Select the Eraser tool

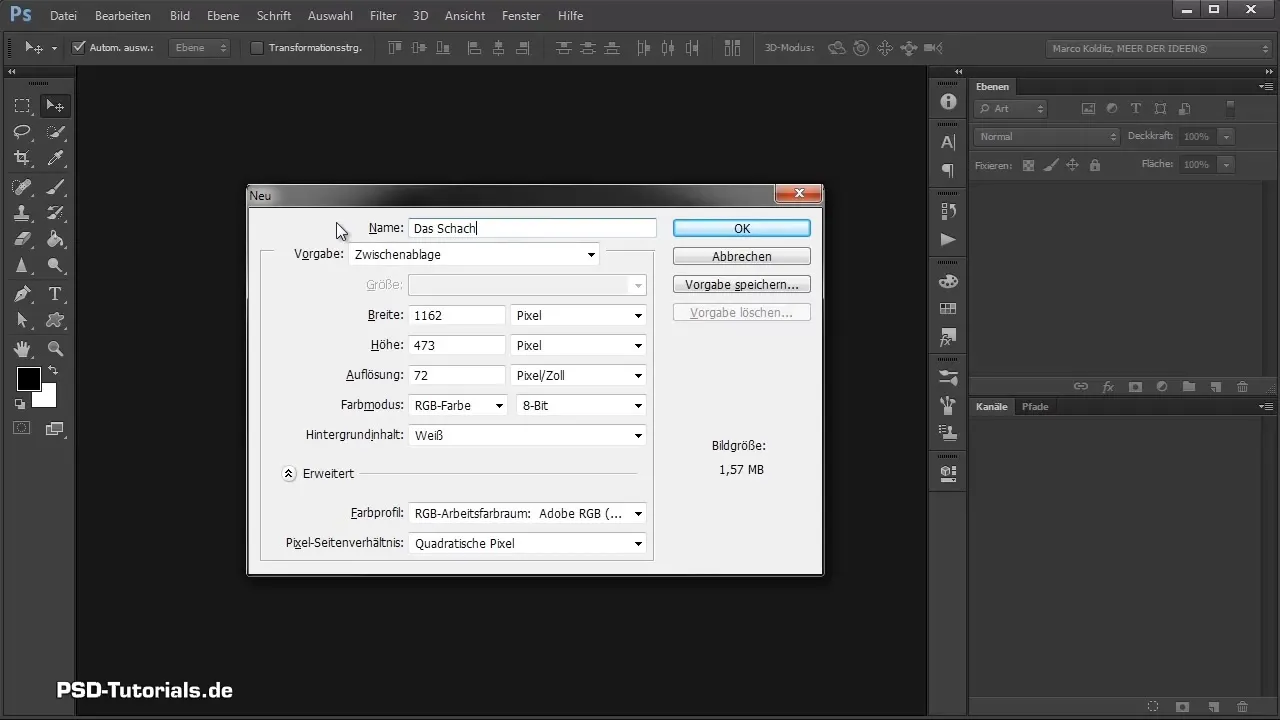(22, 239)
